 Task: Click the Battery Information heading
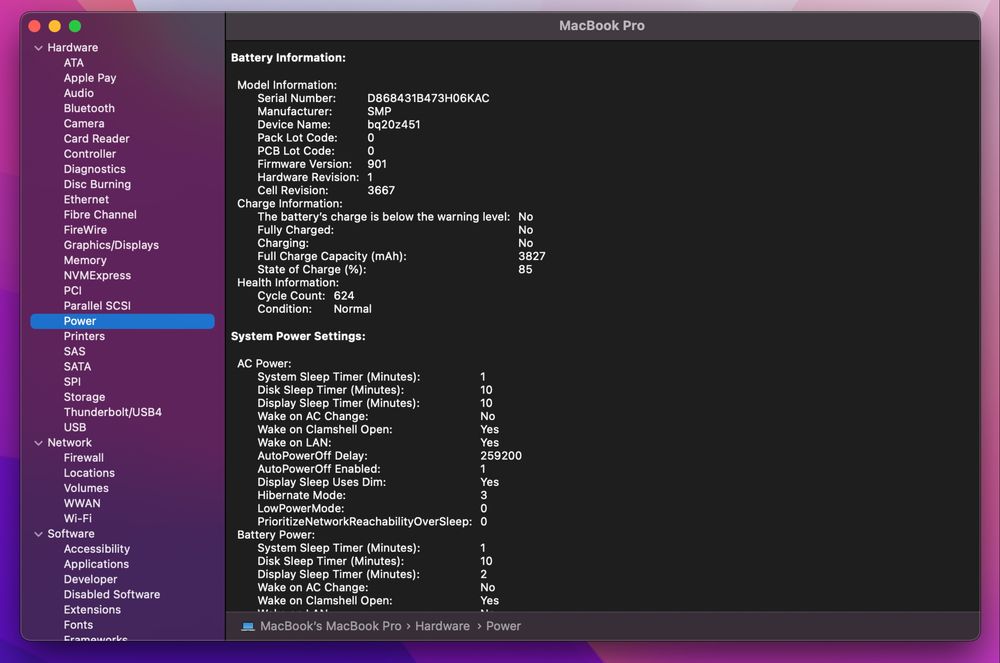tap(288, 57)
